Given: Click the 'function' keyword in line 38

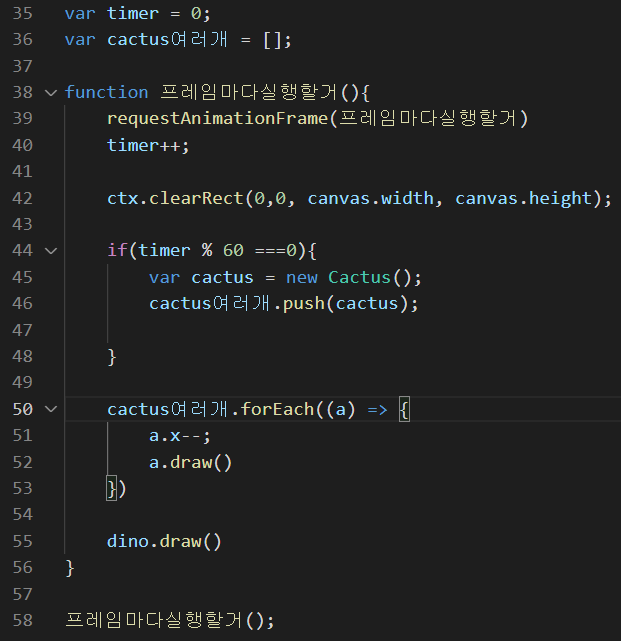Looking at the screenshot, I should coord(106,92).
